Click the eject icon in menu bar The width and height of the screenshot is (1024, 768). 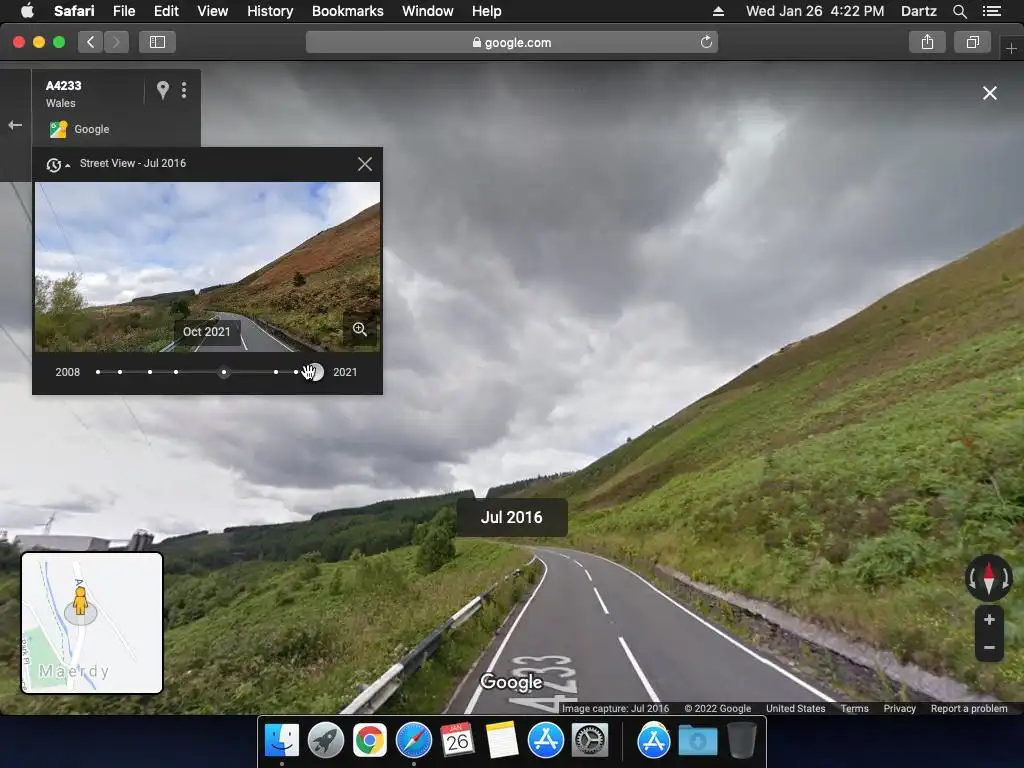(x=718, y=11)
